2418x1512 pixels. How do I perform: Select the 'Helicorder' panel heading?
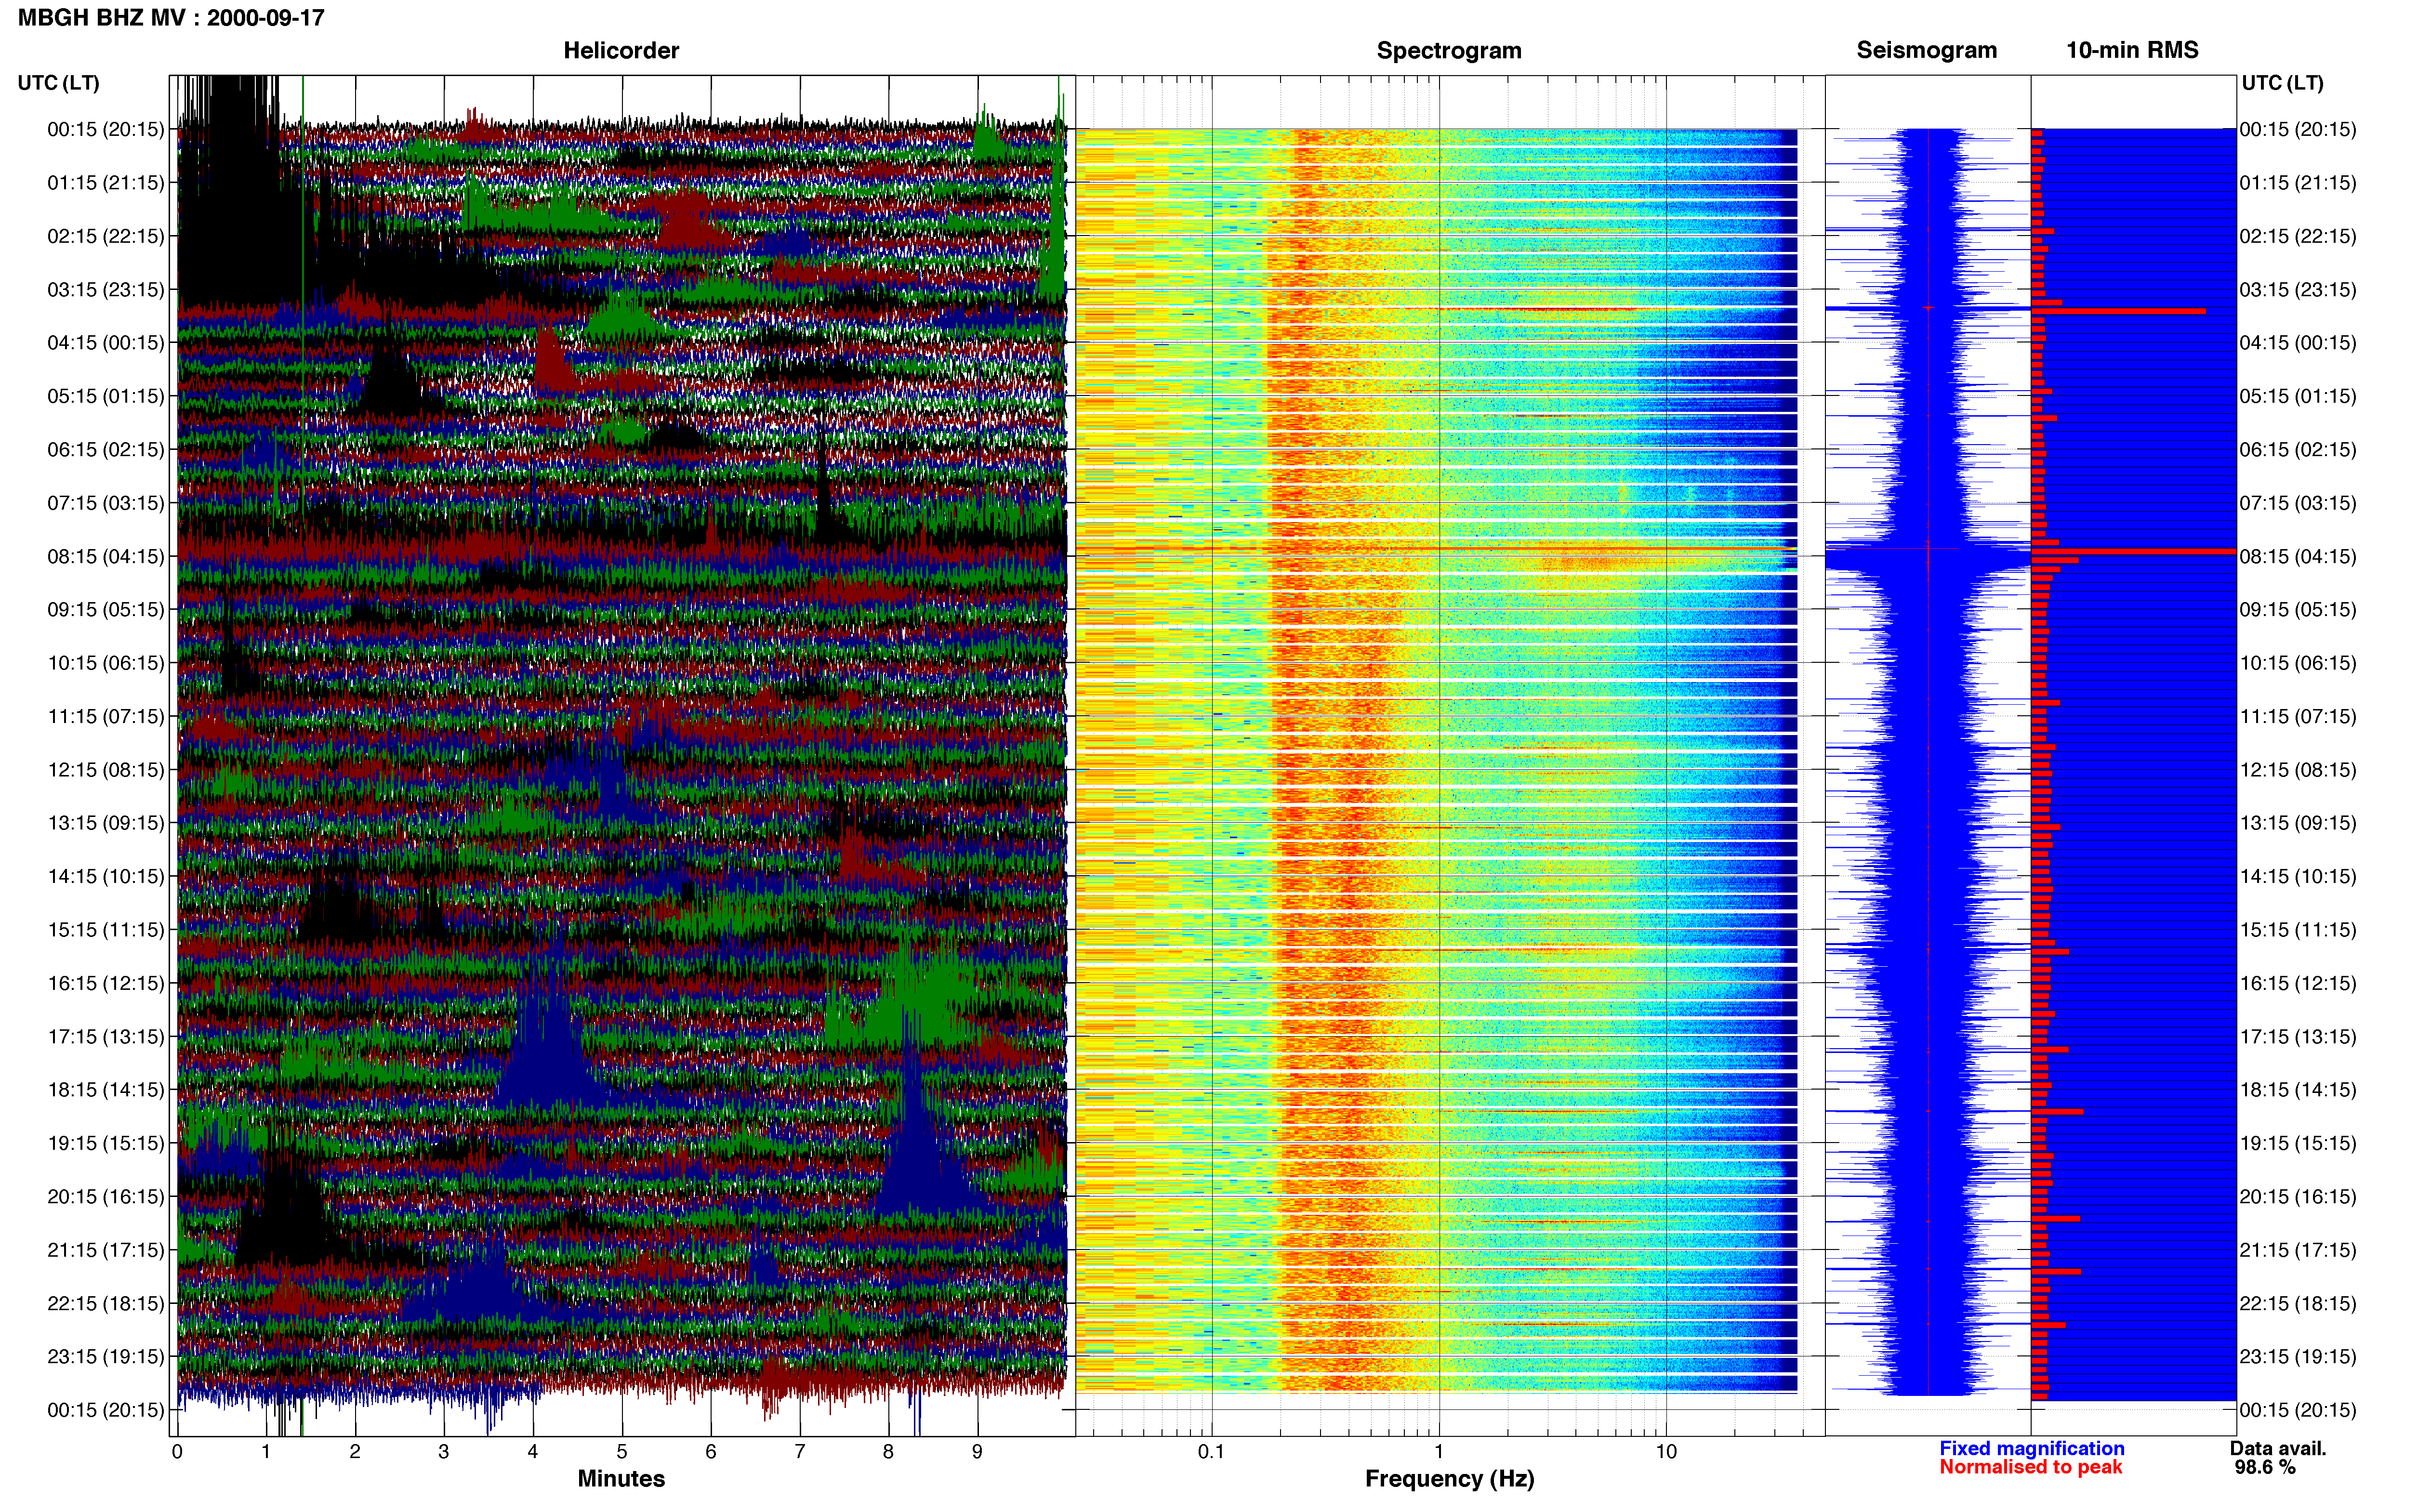pos(621,50)
